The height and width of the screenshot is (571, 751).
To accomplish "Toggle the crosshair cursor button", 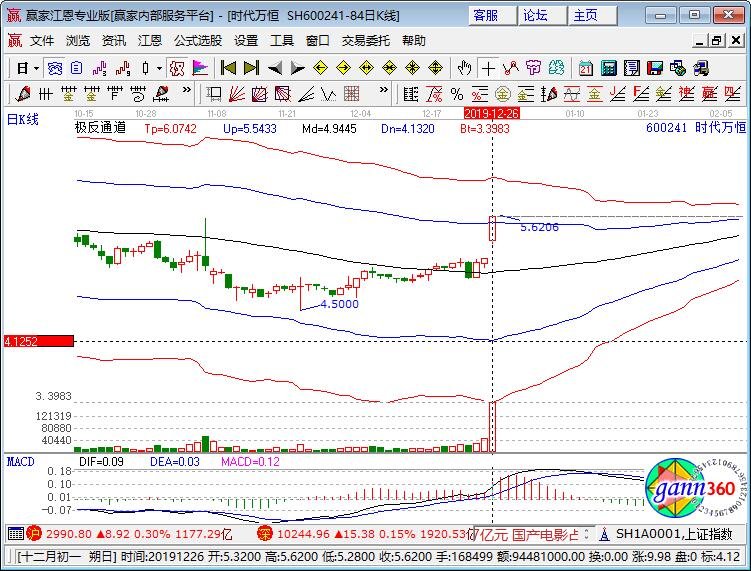I will coord(488,68).
